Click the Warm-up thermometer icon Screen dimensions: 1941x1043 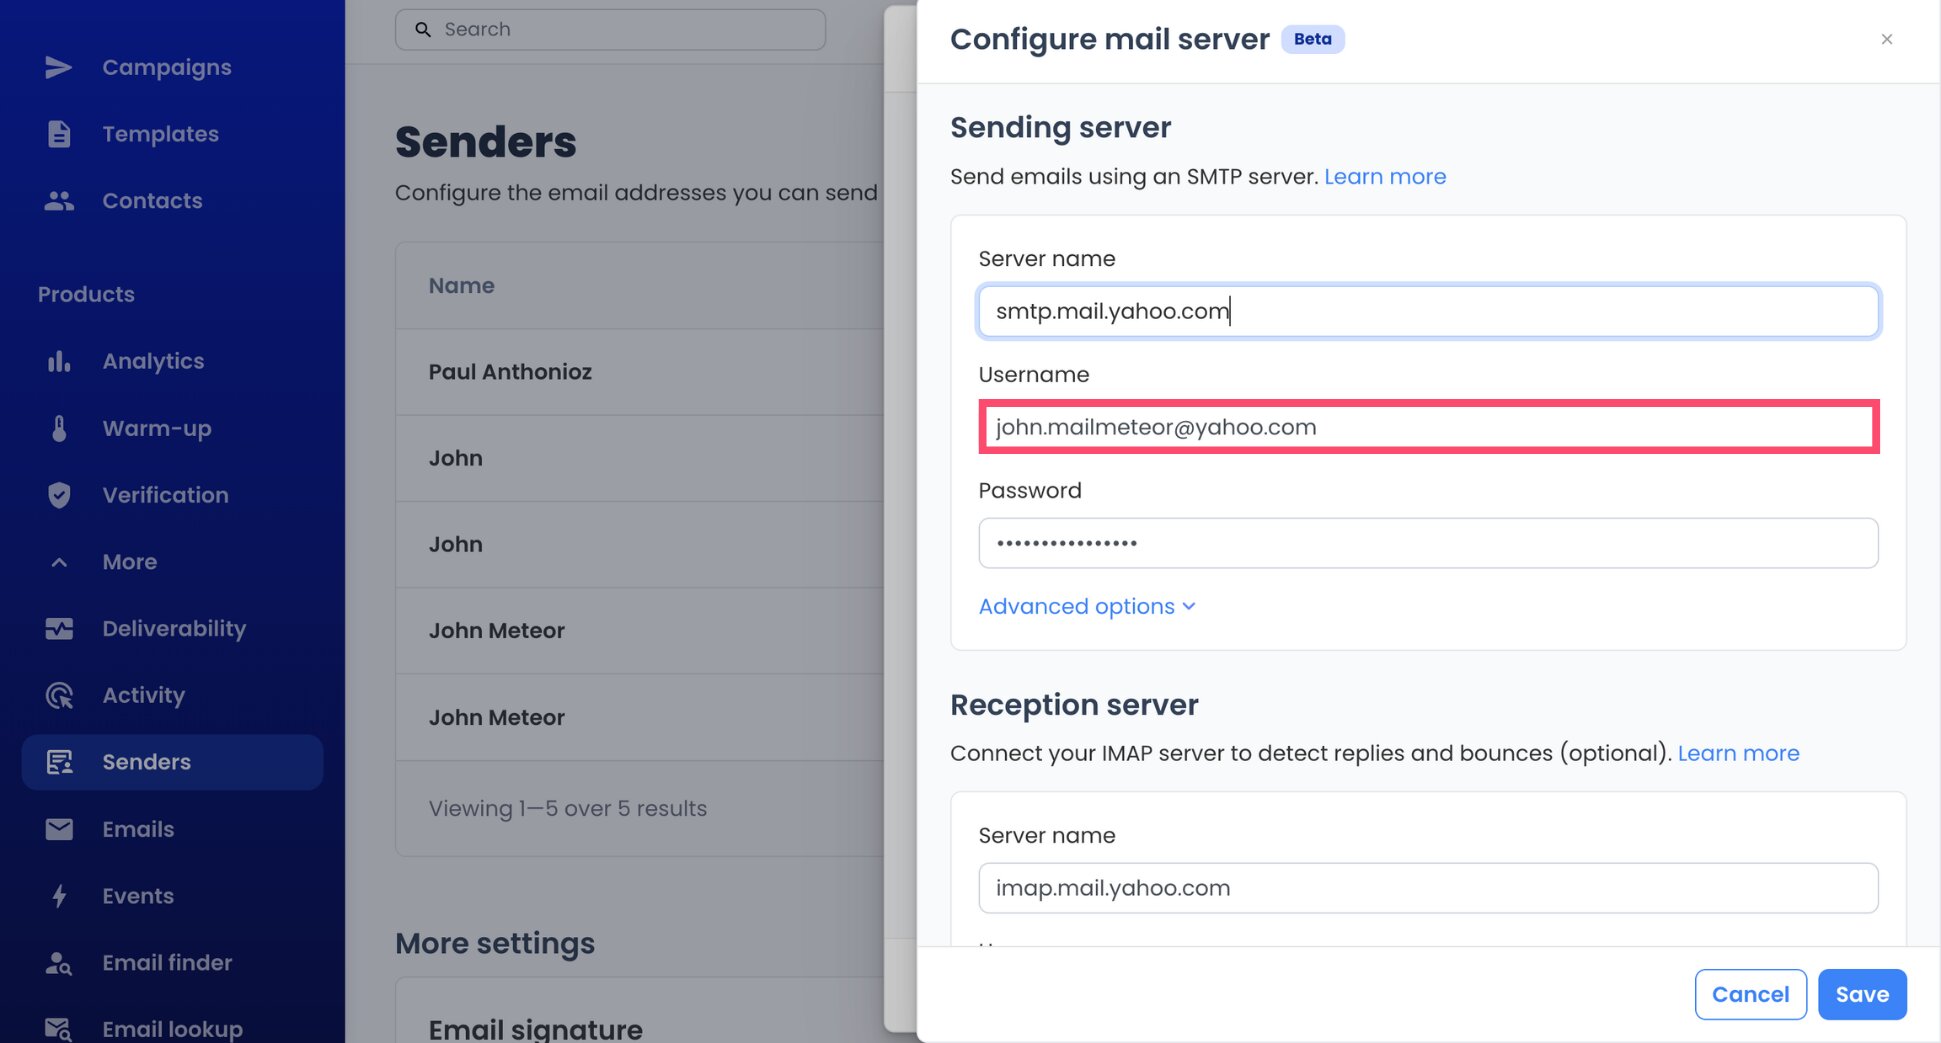click(x=59, y=428)
